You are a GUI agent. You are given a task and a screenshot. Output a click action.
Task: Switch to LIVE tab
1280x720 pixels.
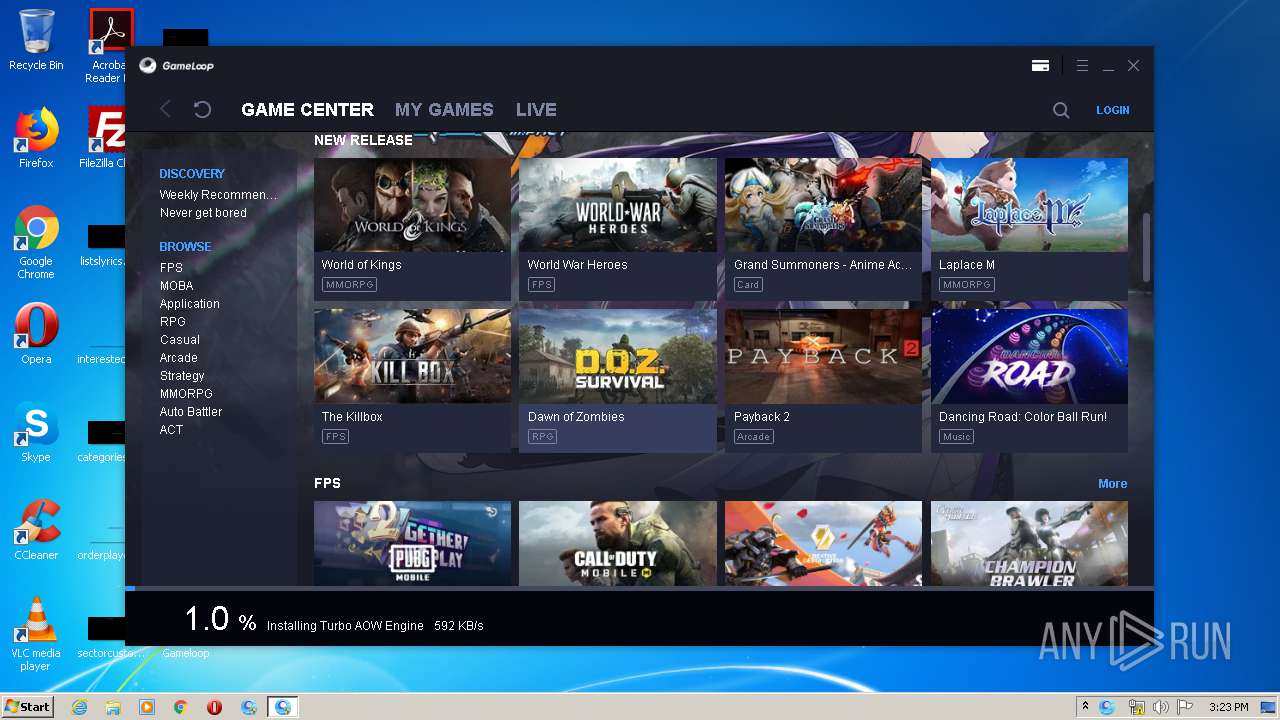click(536, 110)
